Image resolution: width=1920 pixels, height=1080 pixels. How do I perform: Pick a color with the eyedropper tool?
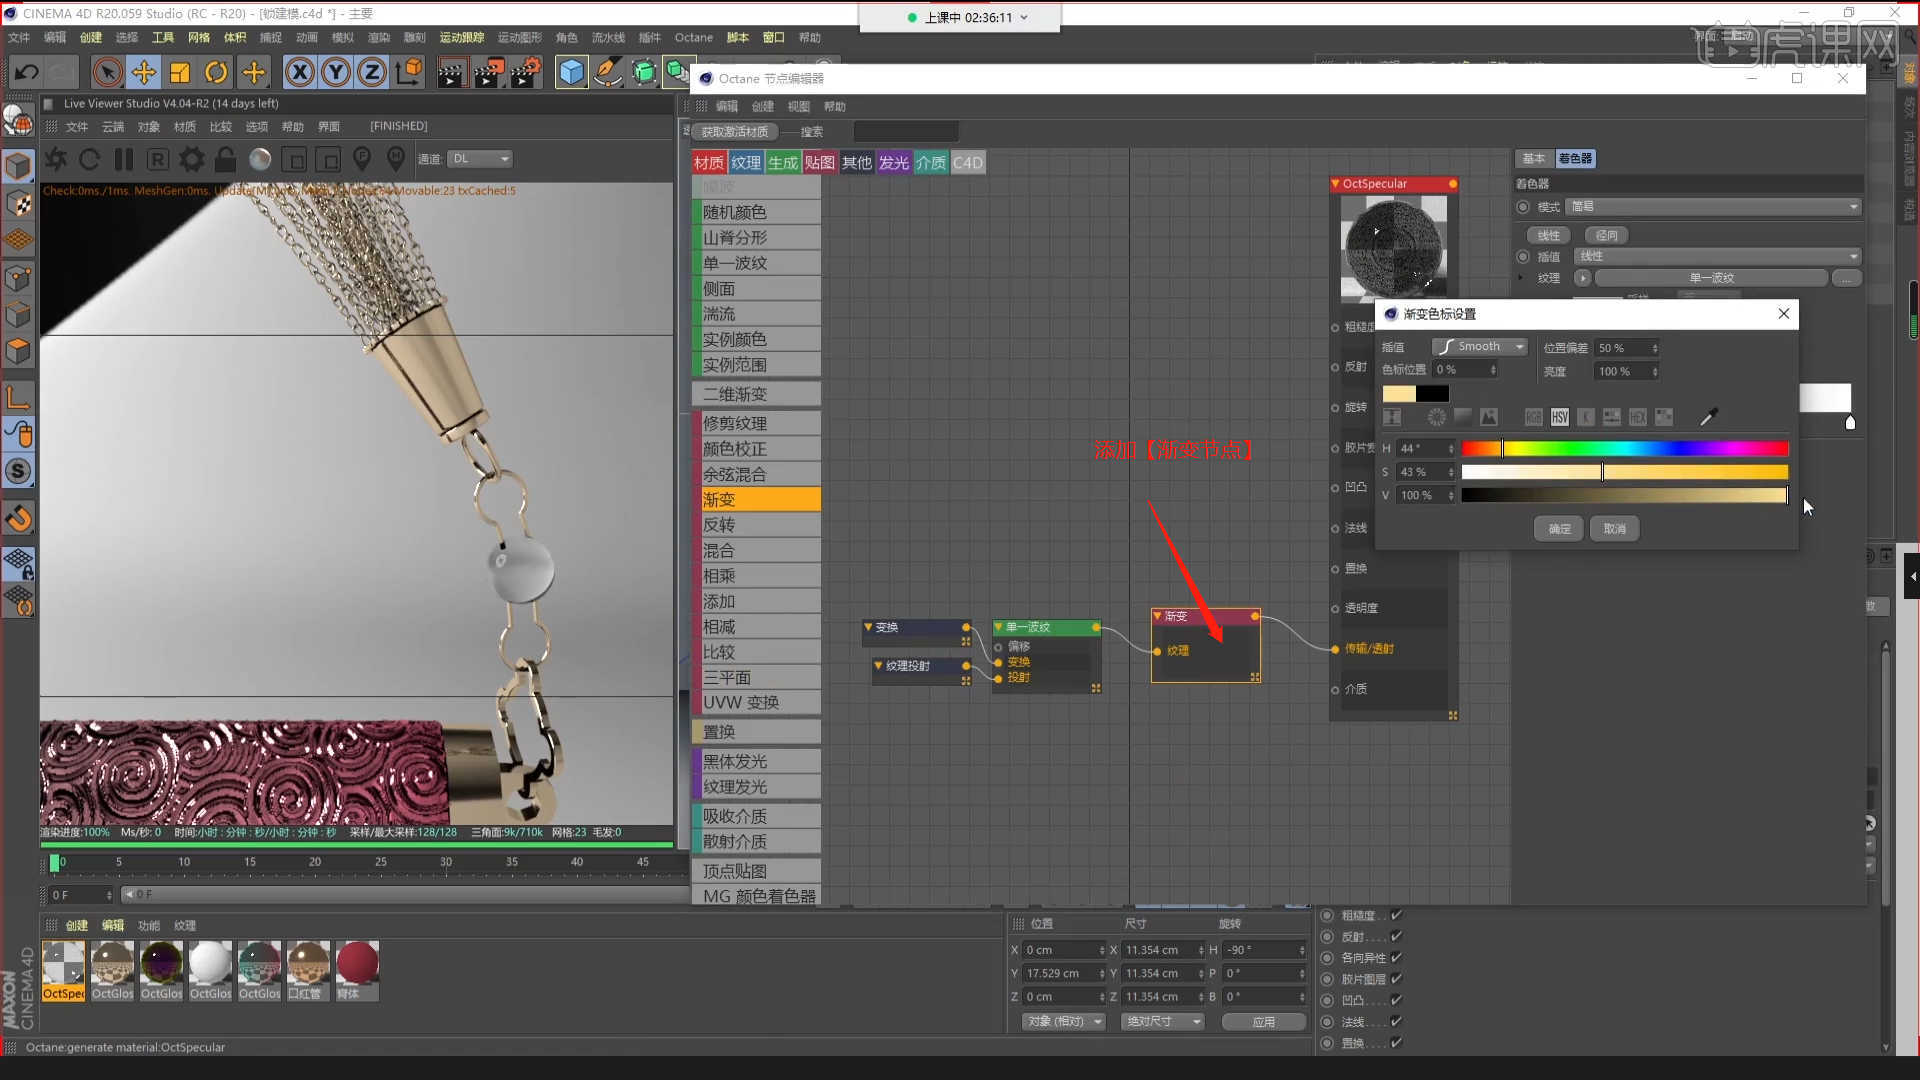tap(1709, 417)
